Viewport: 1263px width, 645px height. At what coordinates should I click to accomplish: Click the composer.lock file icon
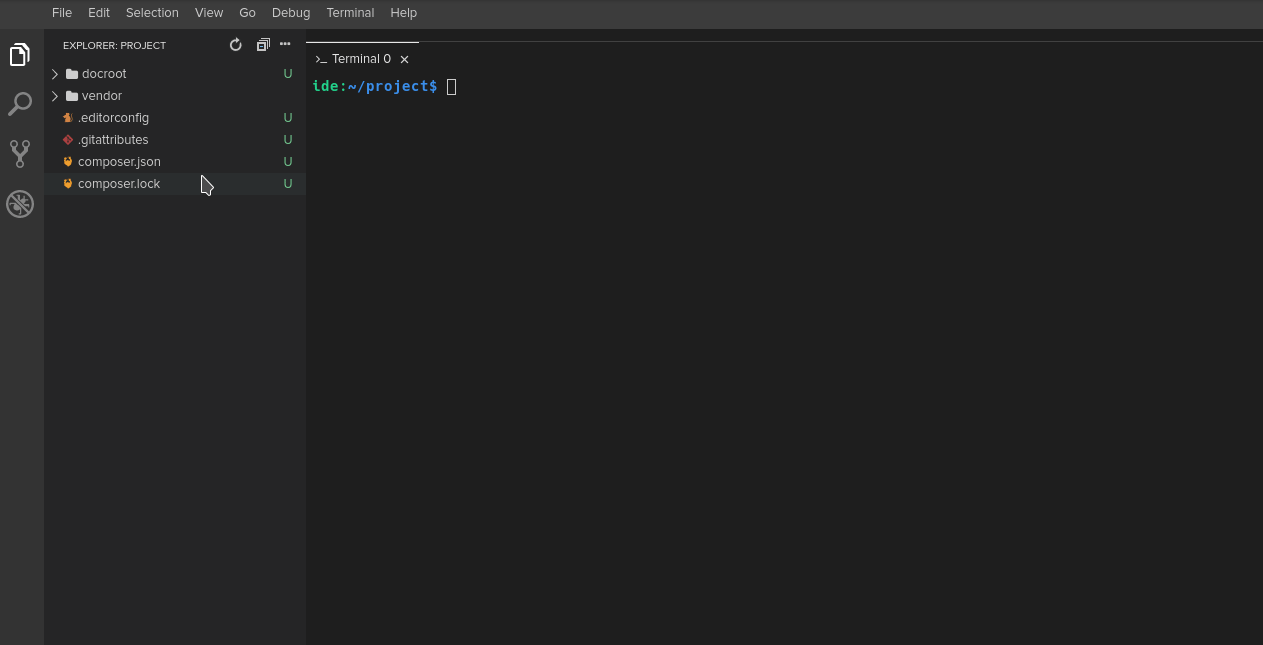pyautogui.click(x=68, y=184)
